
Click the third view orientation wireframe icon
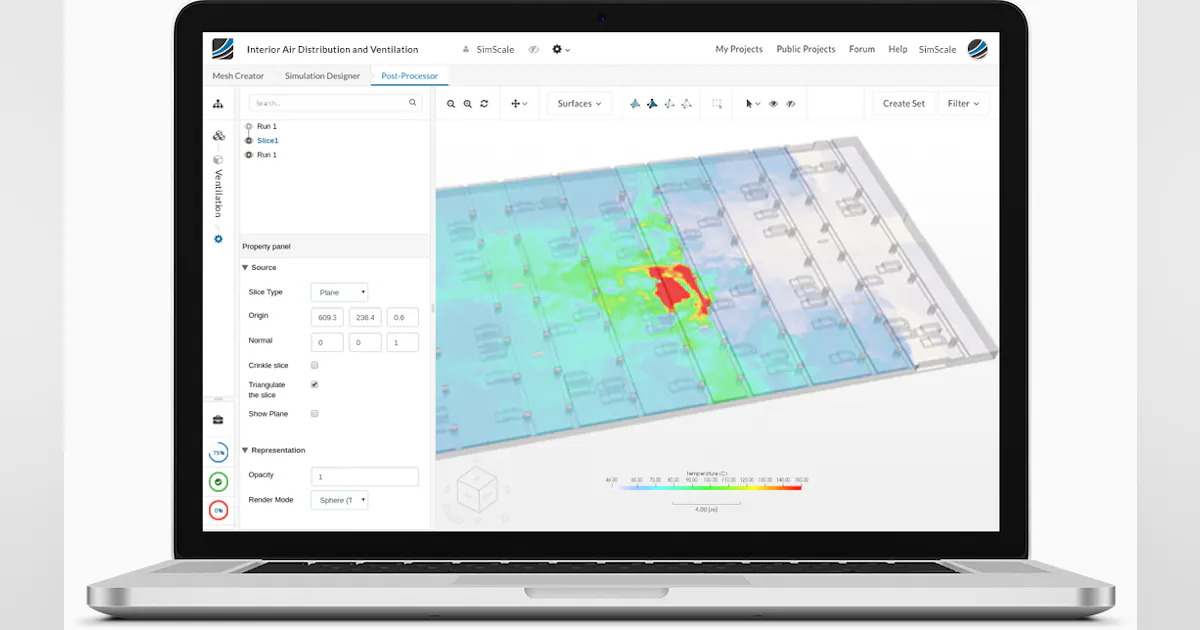click(x=669, y=104)
